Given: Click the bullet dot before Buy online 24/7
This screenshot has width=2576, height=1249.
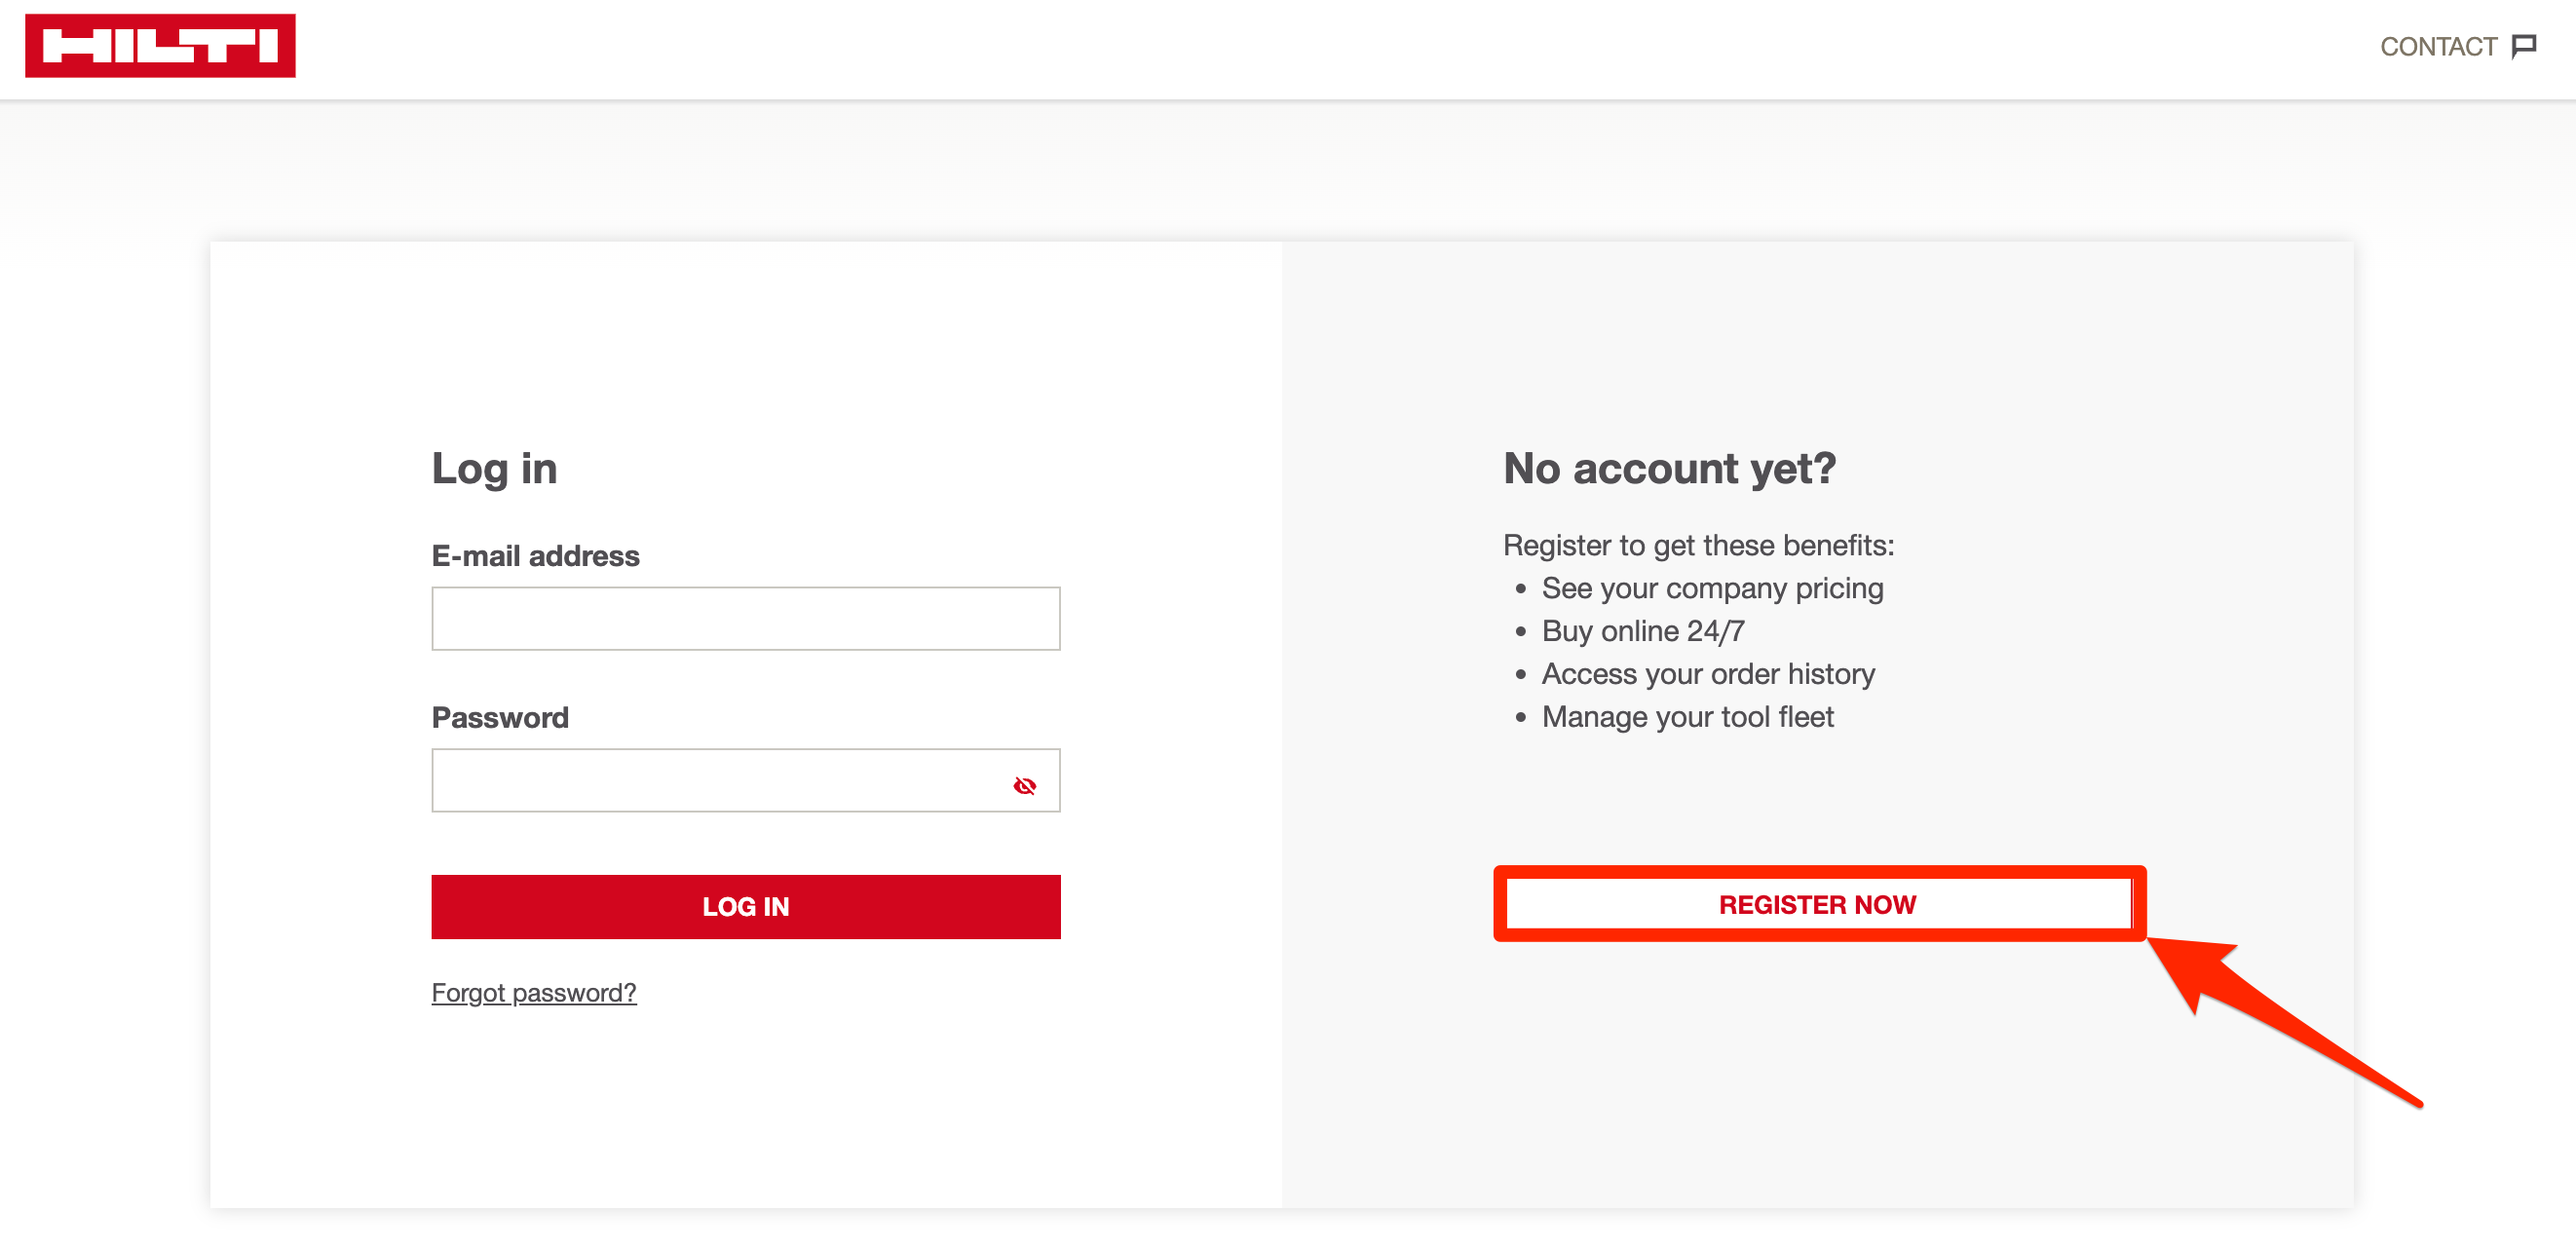Looking at the screenshot, I should point(1521,632).
